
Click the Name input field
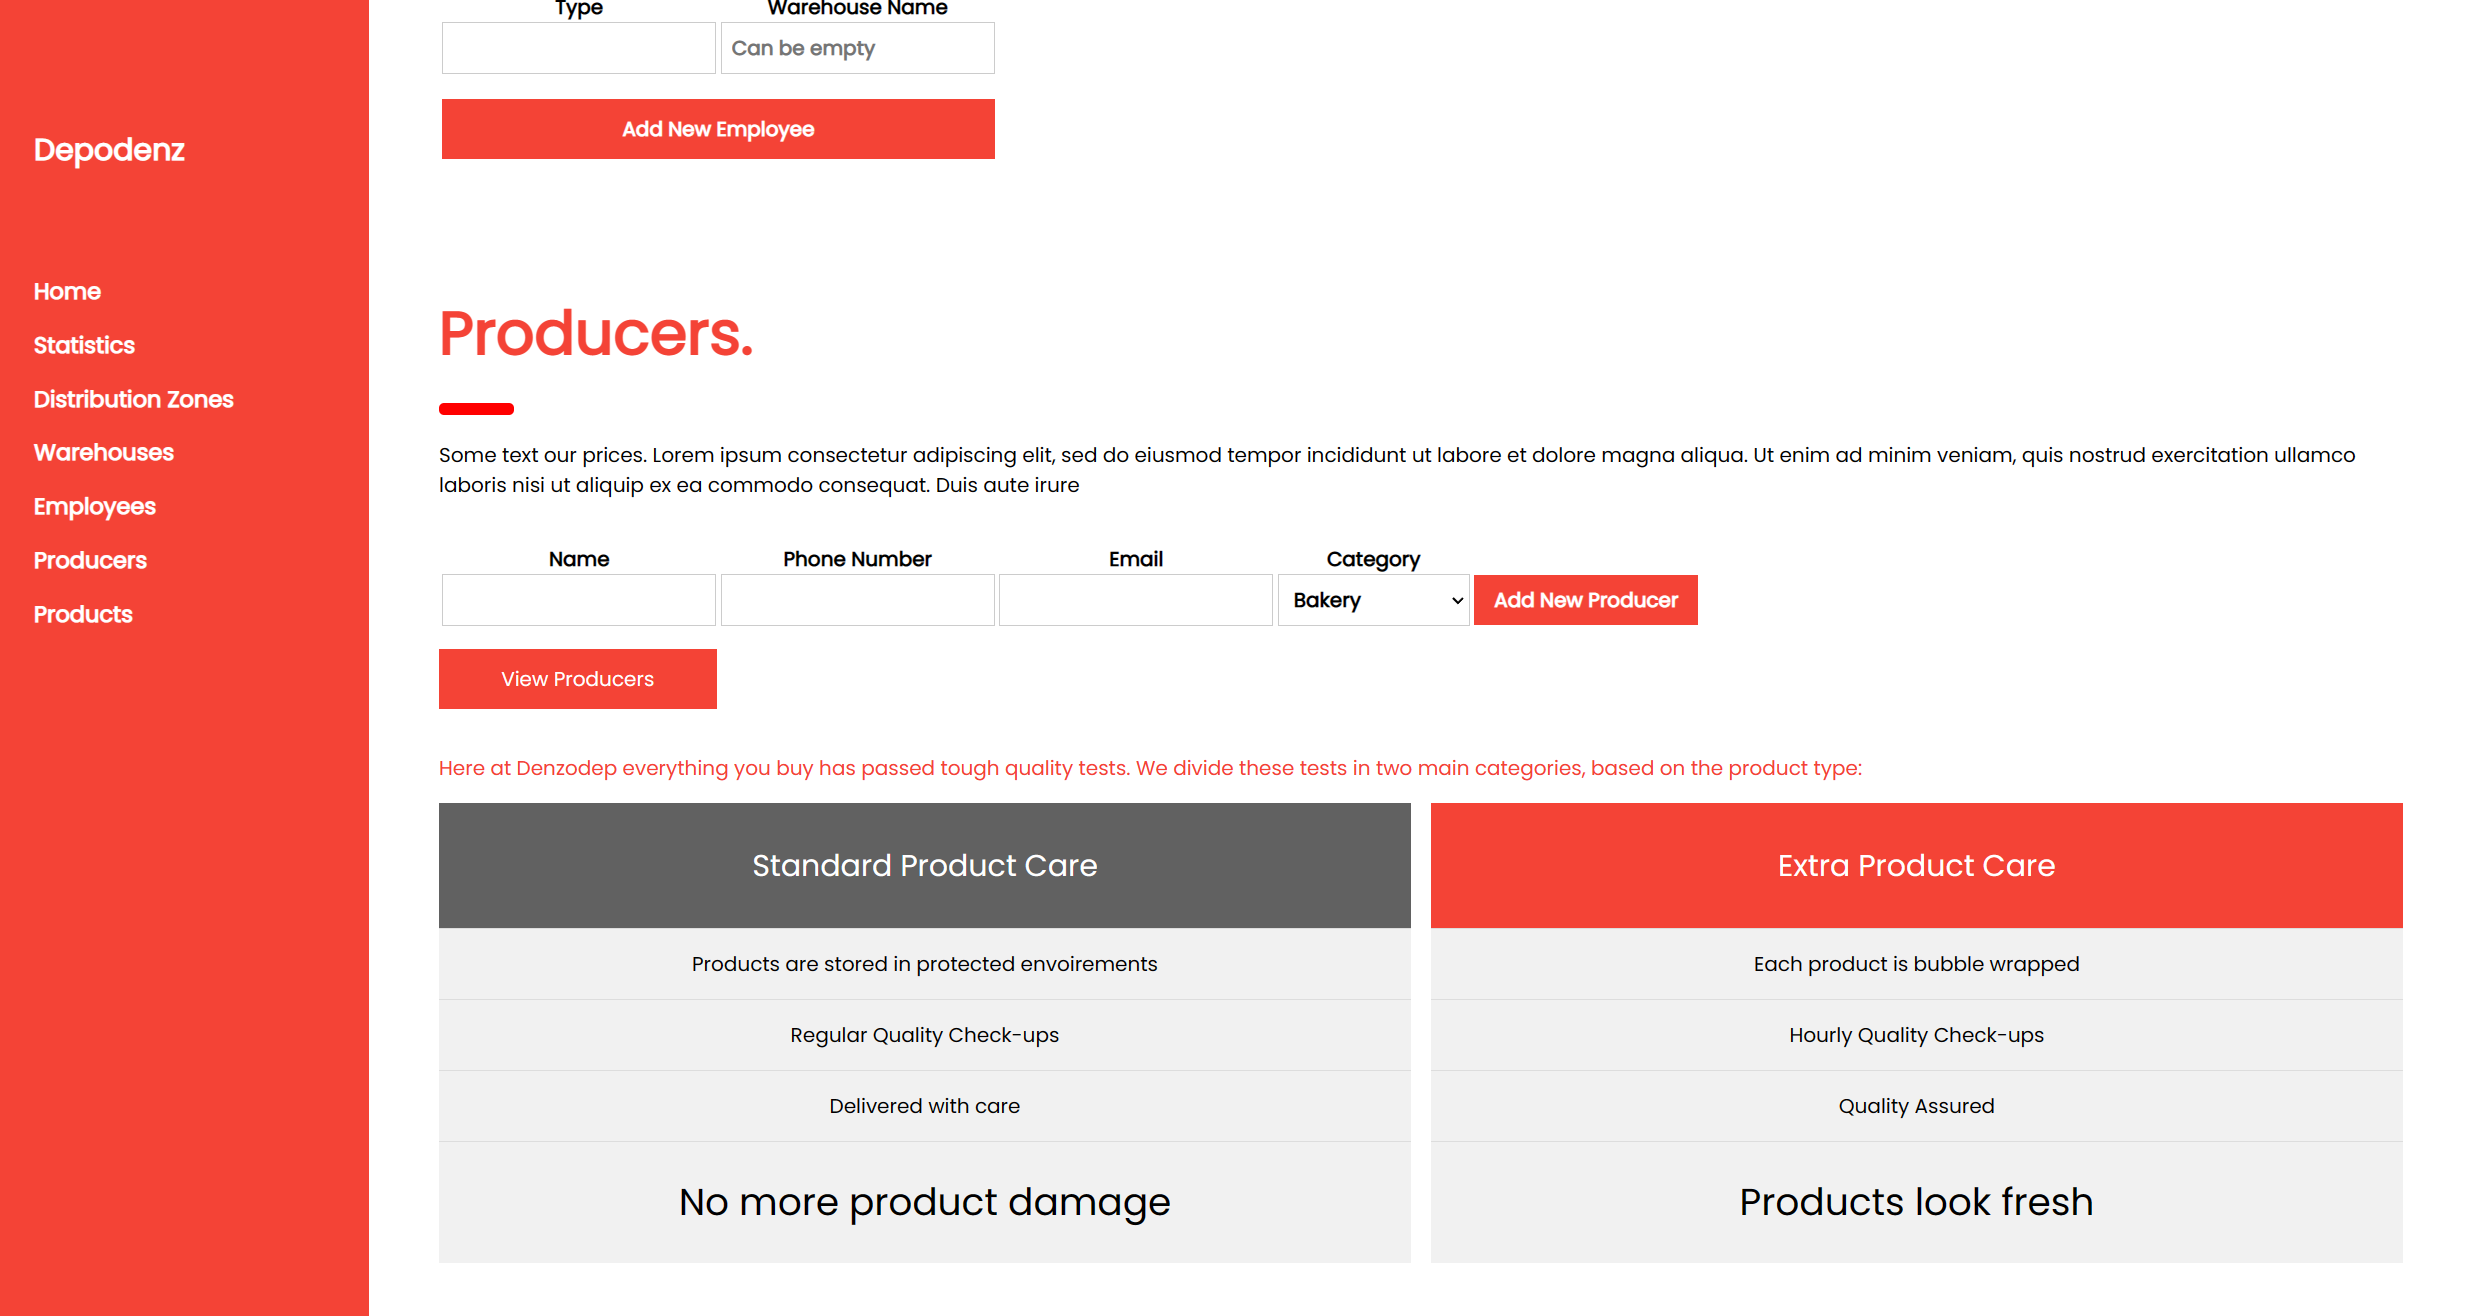[x=578, y=599]
